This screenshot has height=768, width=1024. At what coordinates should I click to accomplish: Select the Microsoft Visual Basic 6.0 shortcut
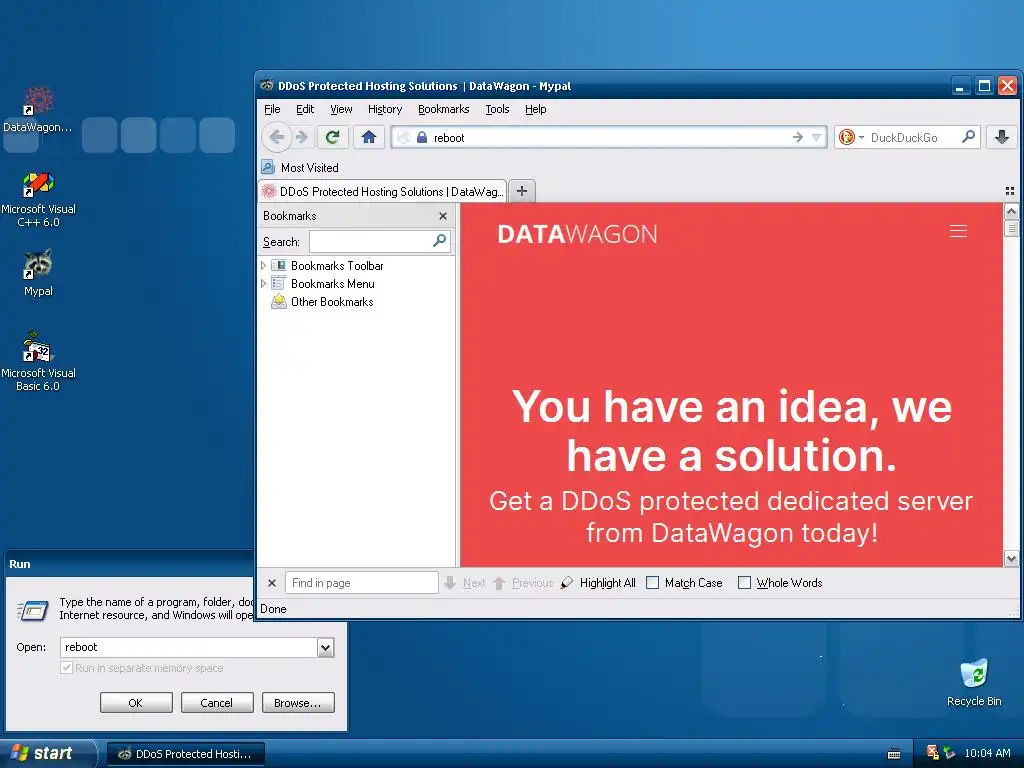point(38,361)
